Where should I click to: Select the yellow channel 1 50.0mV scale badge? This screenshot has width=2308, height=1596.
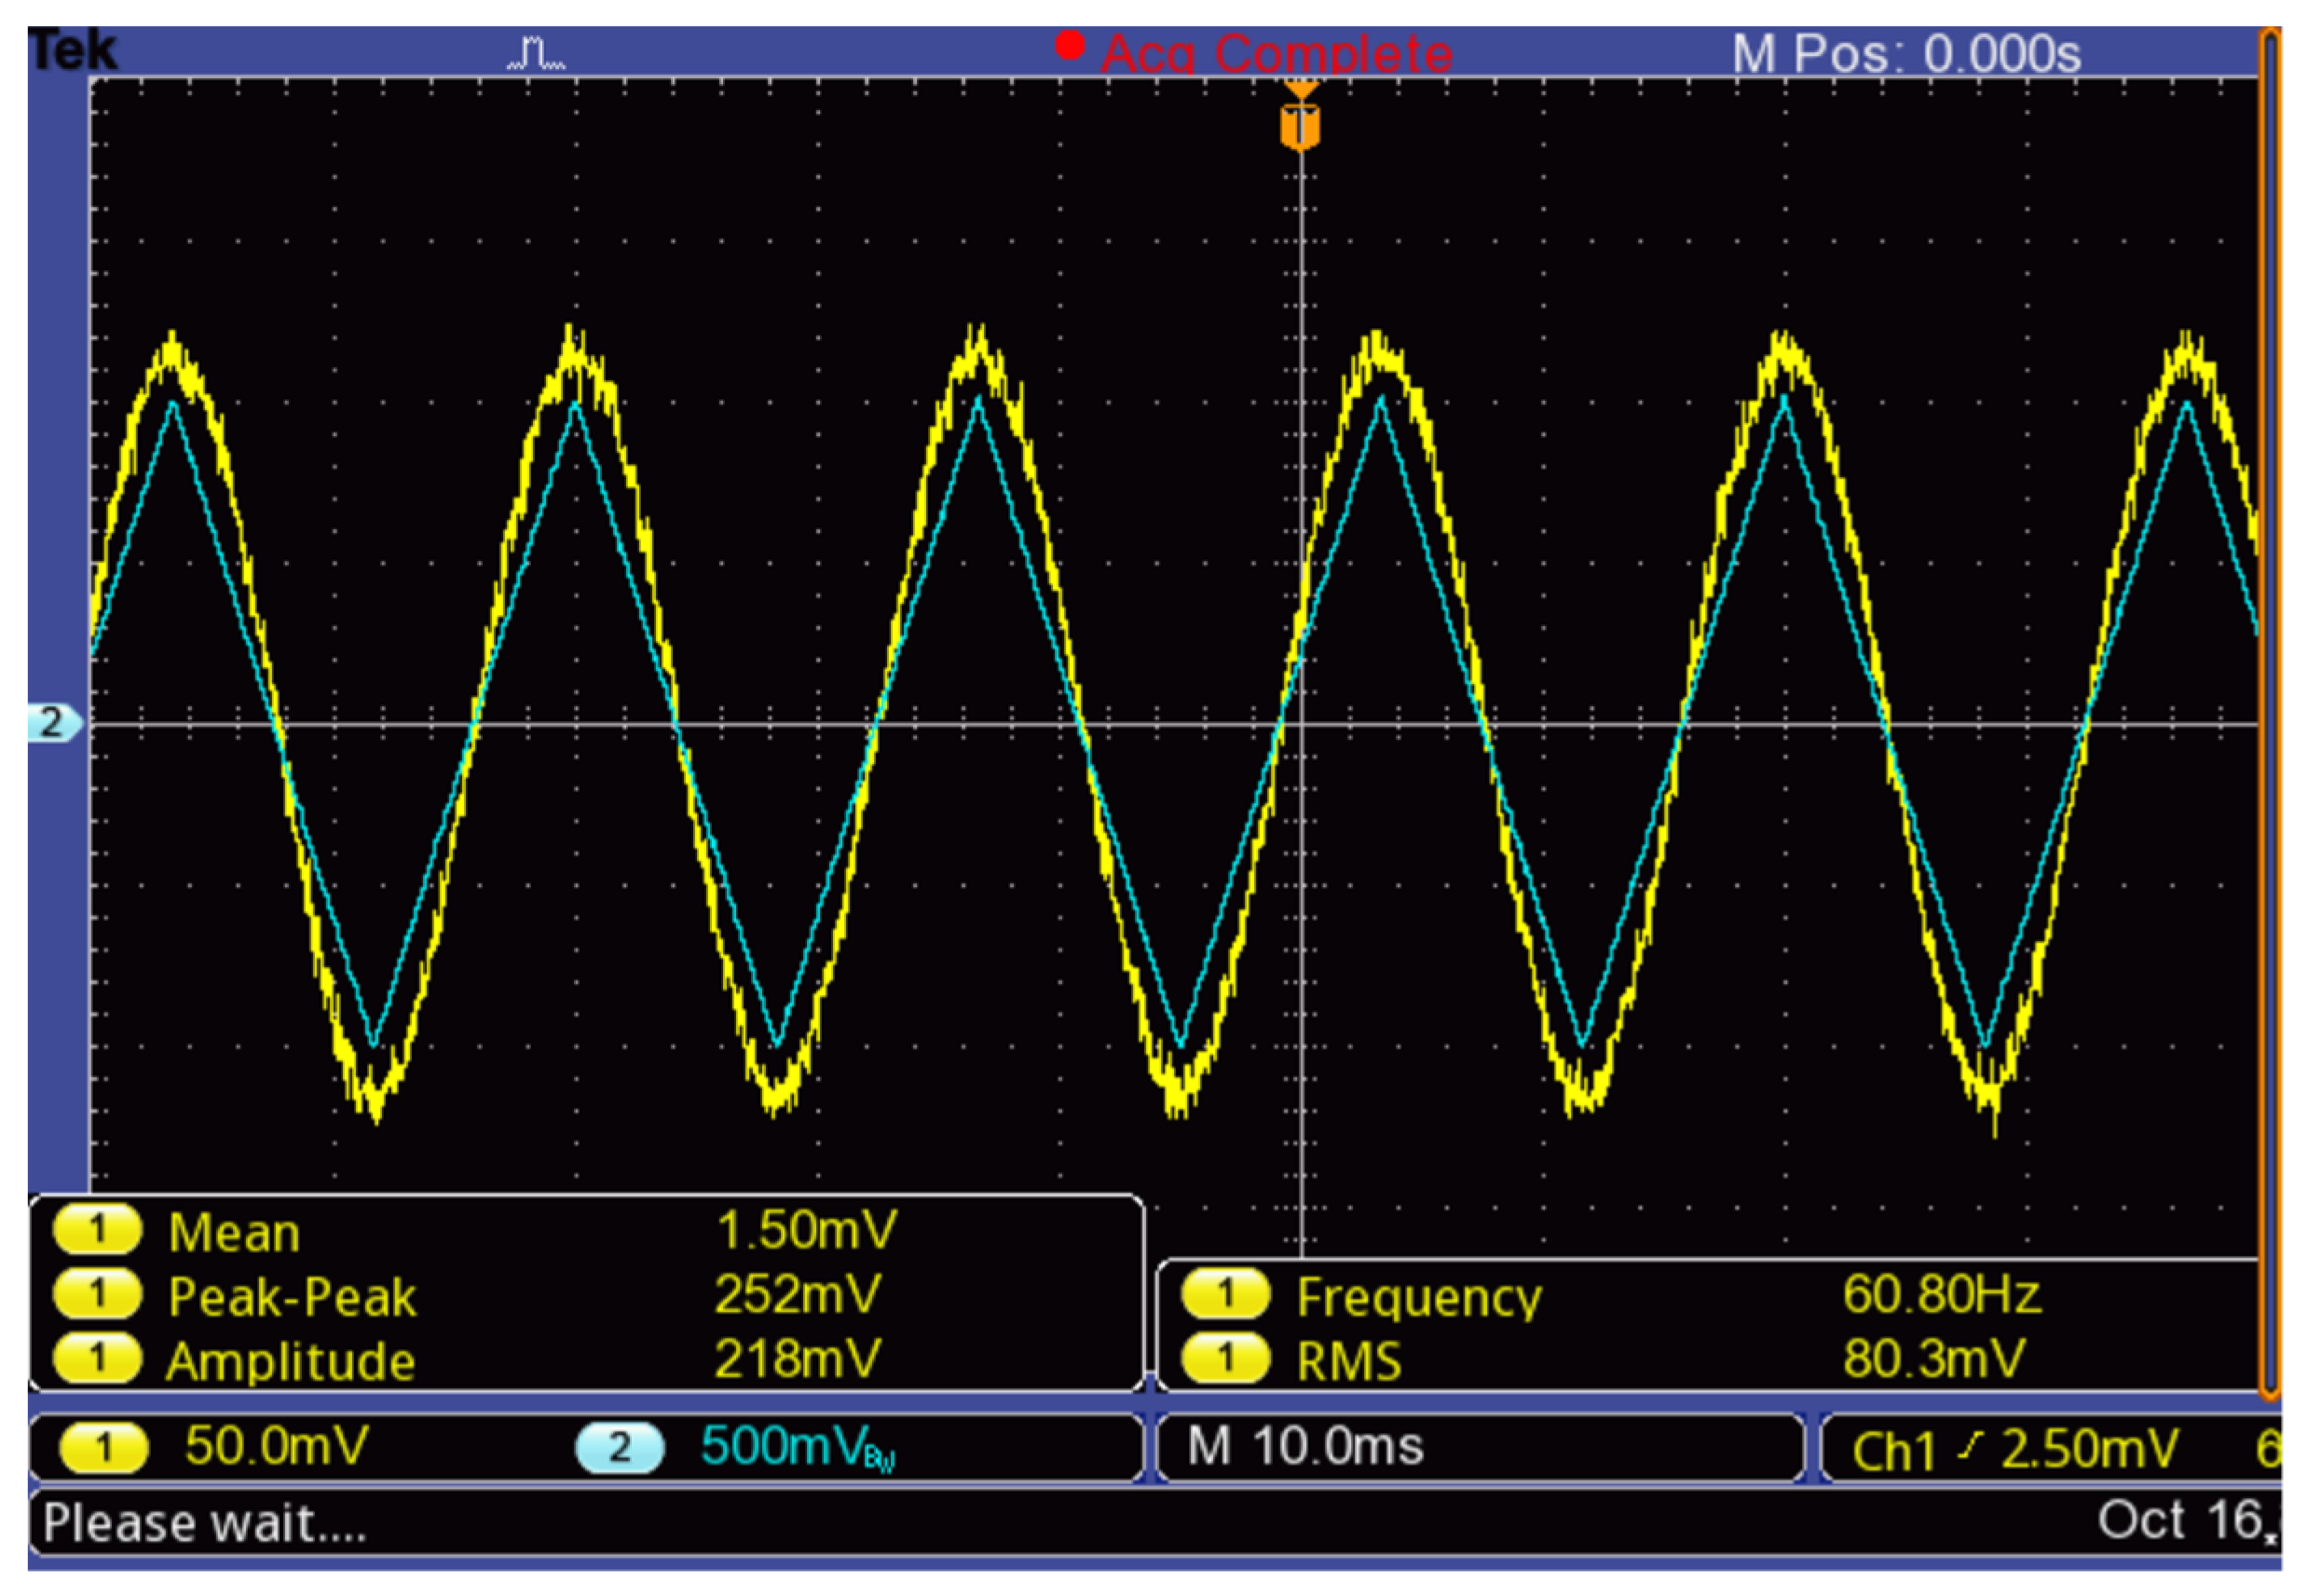pyautogui.click(x=103, y=1449)
